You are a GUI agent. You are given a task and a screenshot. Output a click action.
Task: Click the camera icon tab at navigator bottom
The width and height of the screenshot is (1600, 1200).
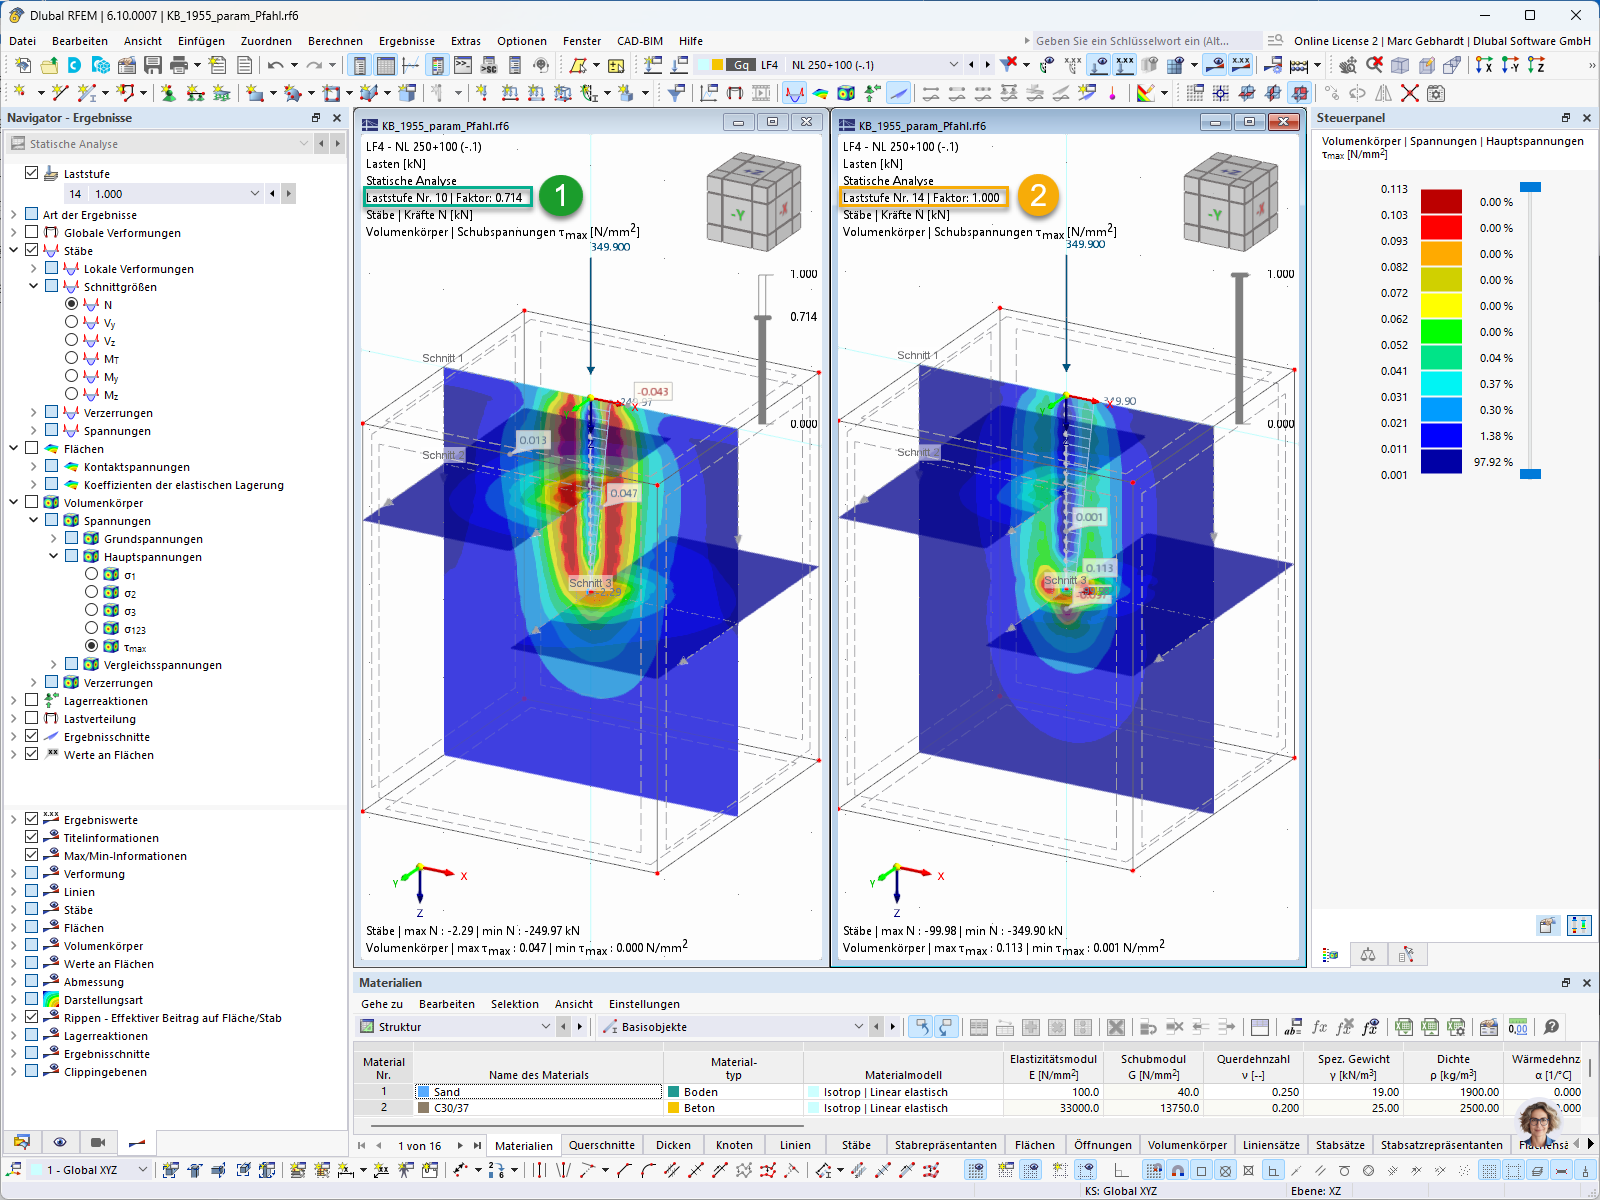[x=98, y=1142]
